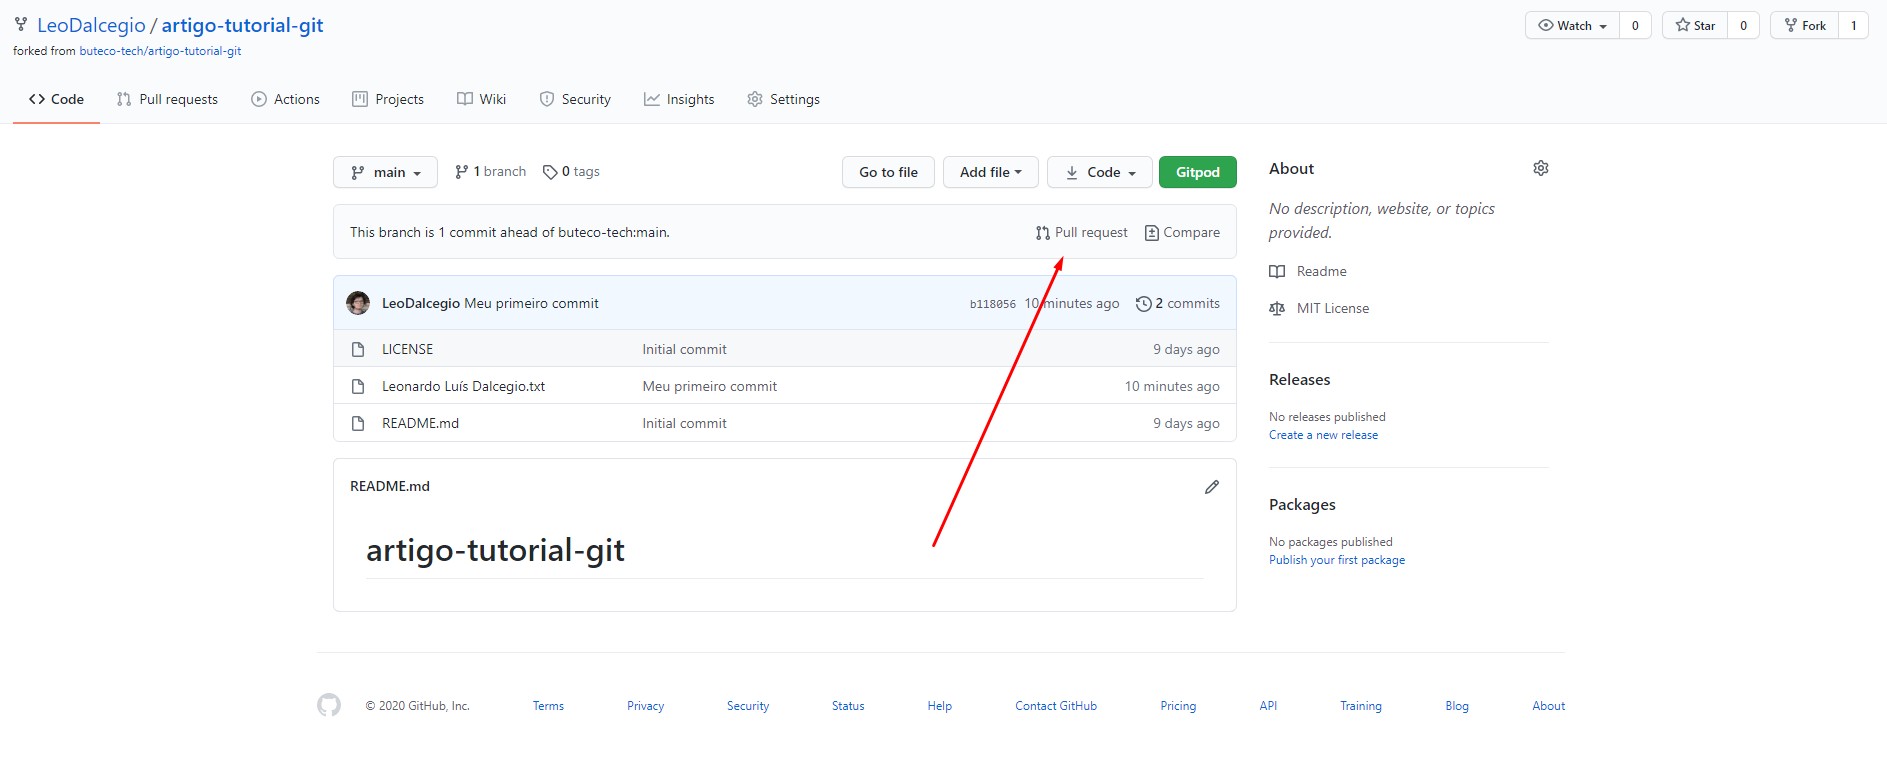1887x775 pixels.
Task: Open the Leonardo Luís Dalcegio.txt file
Action: pos(463,386)
